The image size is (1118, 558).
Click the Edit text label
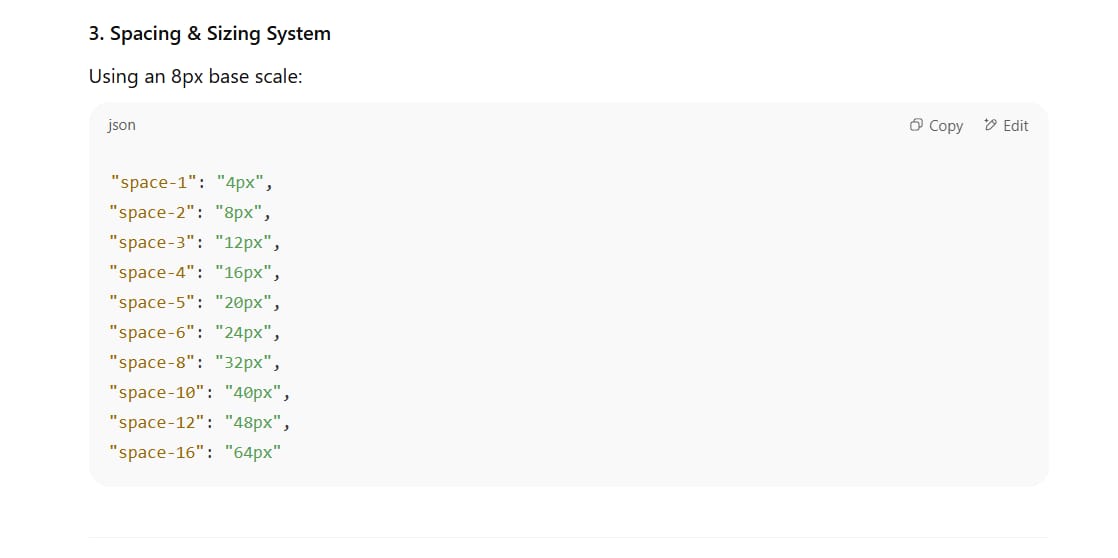(1015, 126)
